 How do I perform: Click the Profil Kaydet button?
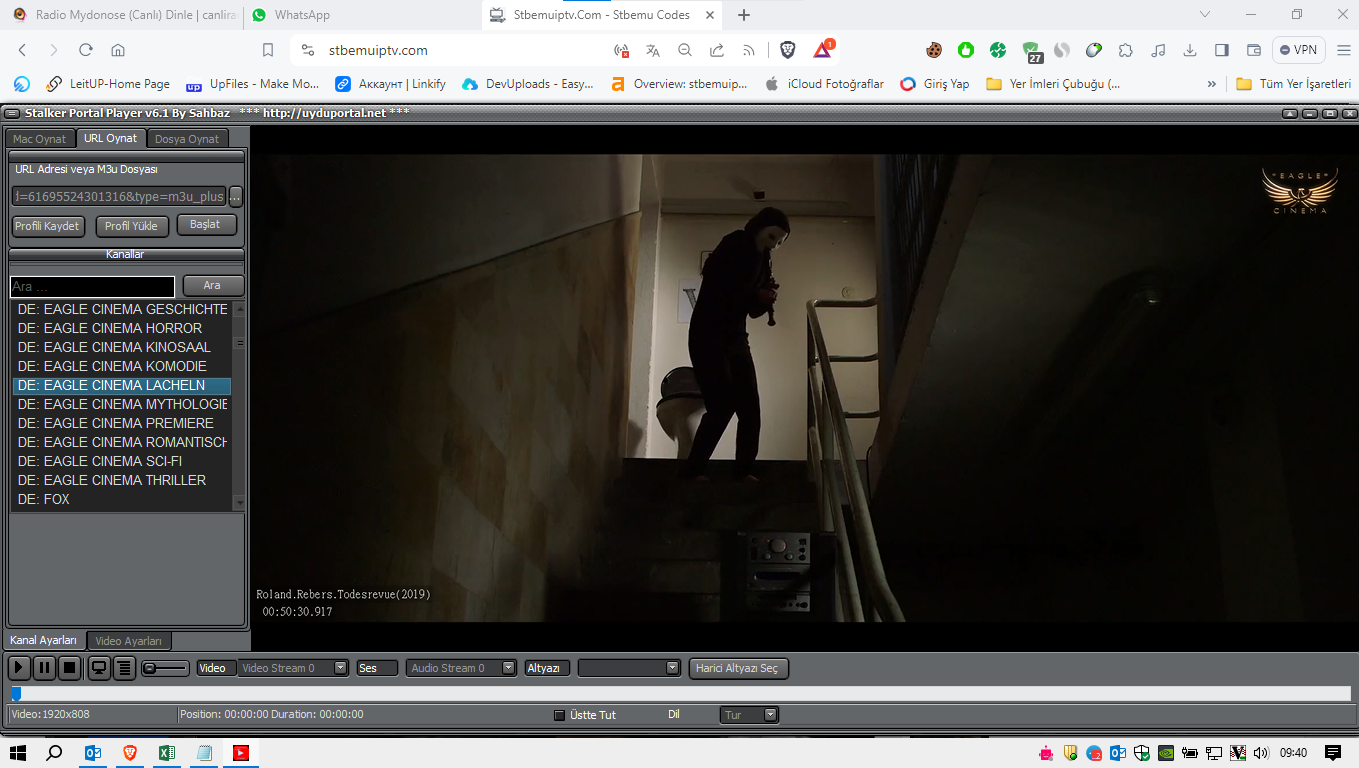pyautogui.click(x=47, y=226)
